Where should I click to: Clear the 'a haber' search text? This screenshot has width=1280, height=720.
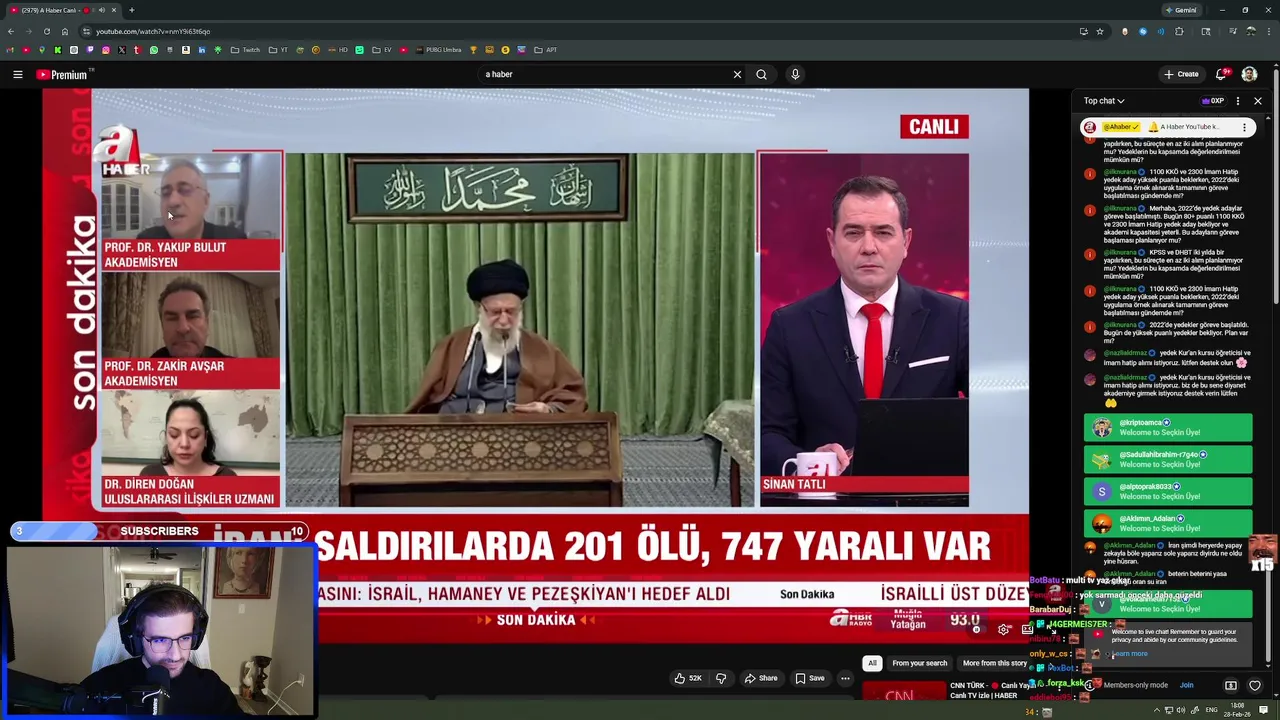click(737, 74)
